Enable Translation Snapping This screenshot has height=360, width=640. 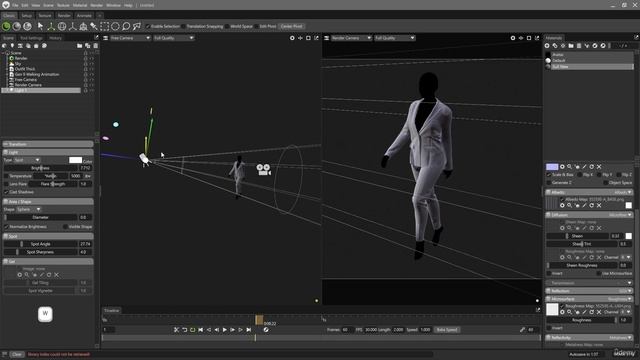(184, 27)
